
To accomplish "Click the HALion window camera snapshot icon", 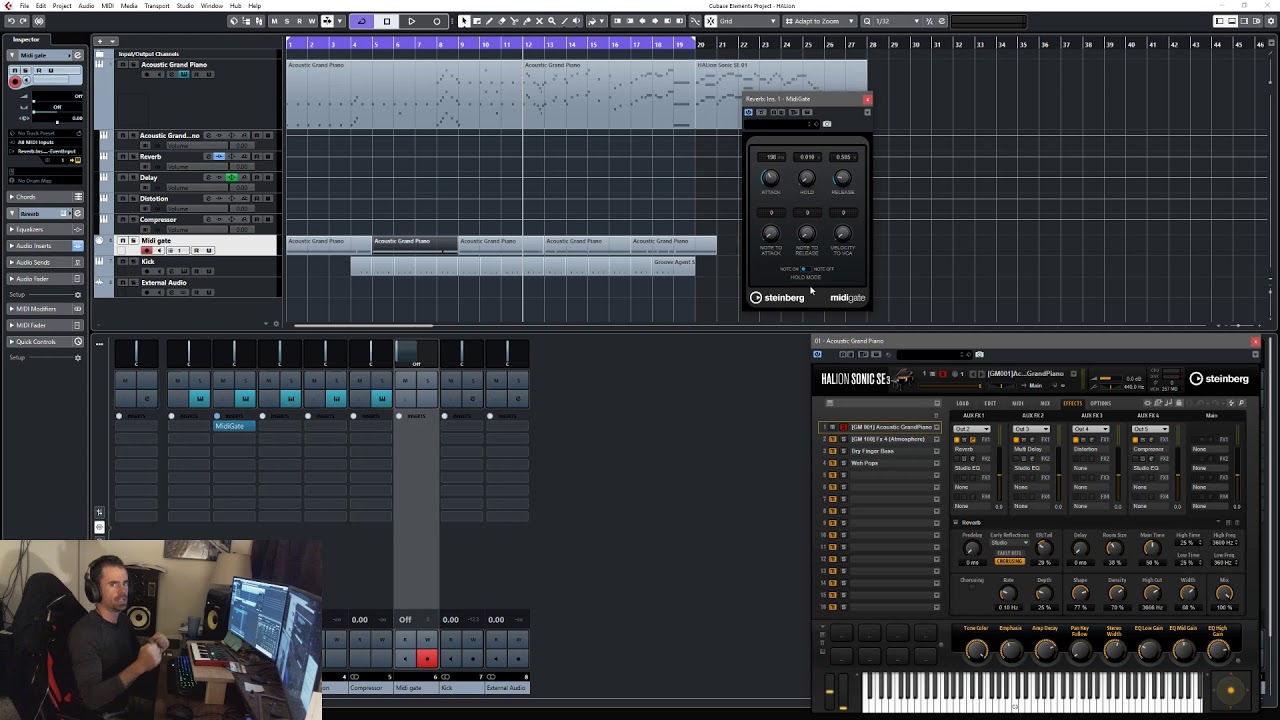I will tap(979, 354).
